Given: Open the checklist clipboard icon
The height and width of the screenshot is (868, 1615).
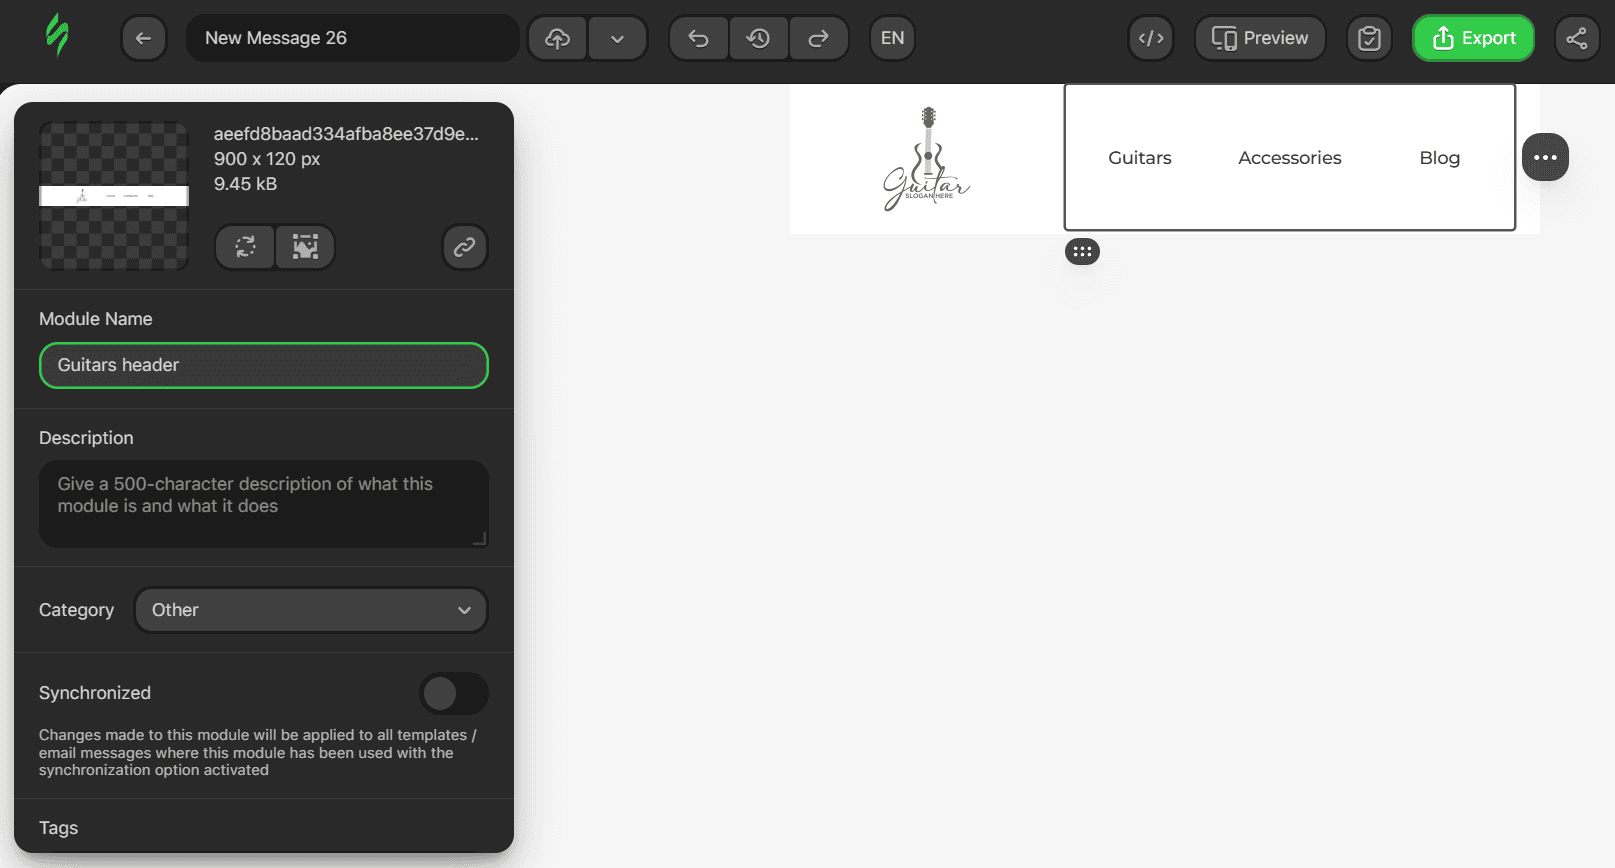Looking at the screenshot, I should (x=1369, y=38).
